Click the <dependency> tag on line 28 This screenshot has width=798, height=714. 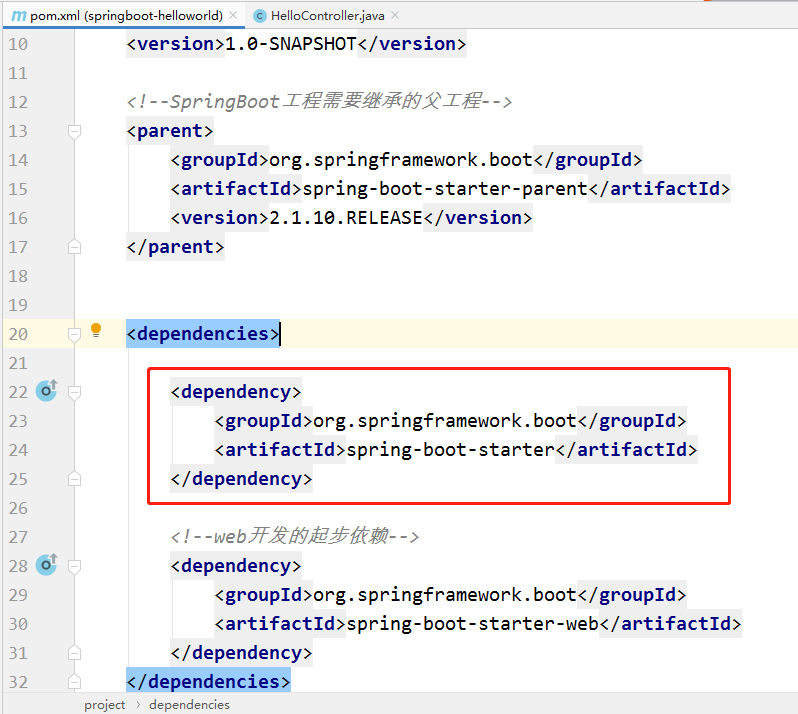[x=236, y=566]
